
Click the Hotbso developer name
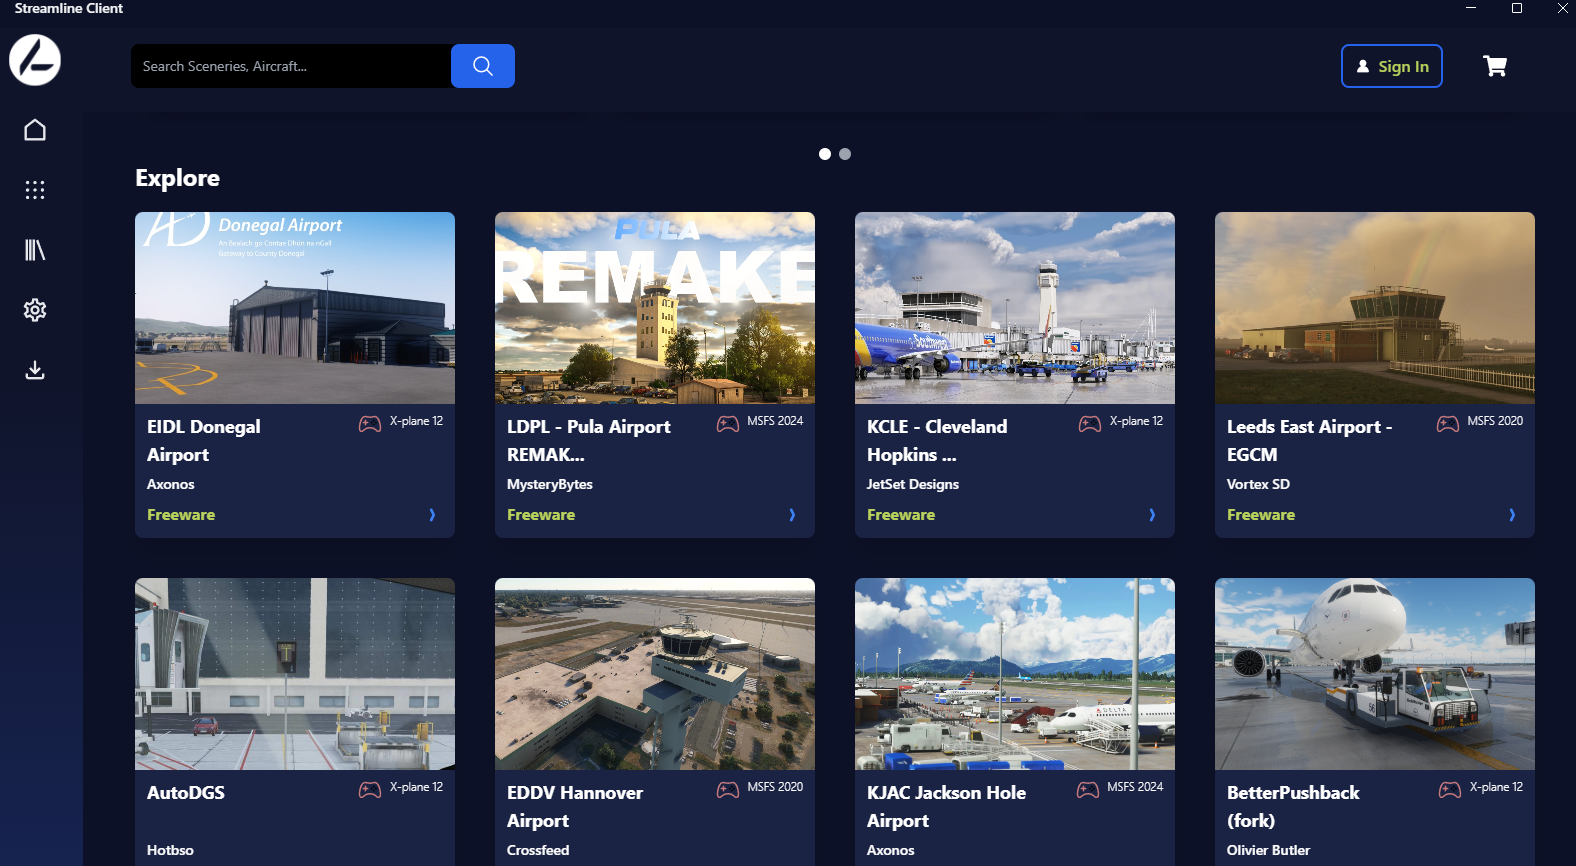[170, 850]
